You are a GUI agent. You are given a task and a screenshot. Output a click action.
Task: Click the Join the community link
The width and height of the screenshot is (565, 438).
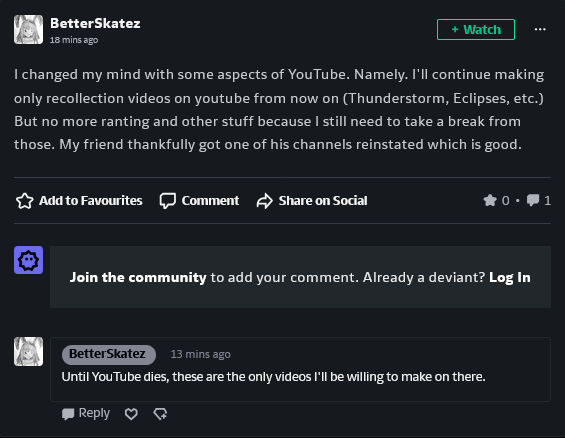[138, 277]
